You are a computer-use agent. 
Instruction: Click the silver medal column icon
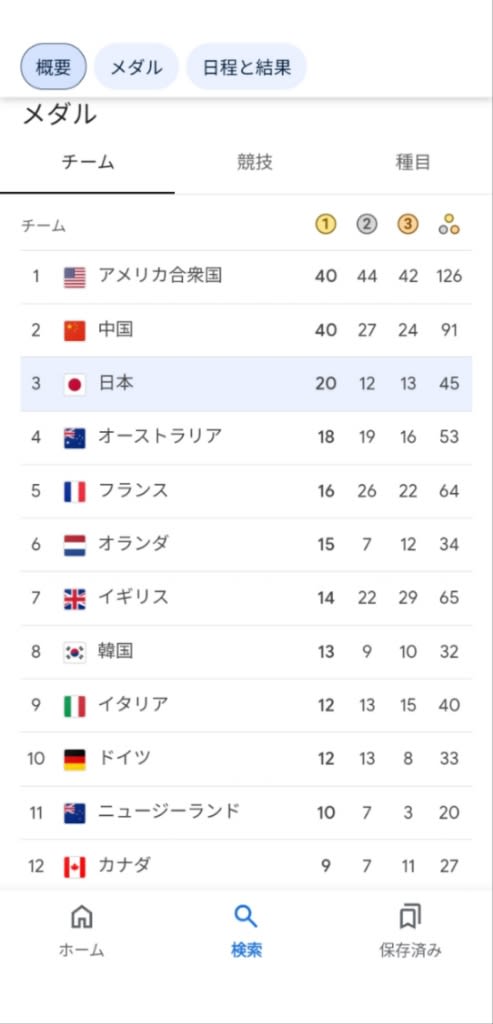367,225
